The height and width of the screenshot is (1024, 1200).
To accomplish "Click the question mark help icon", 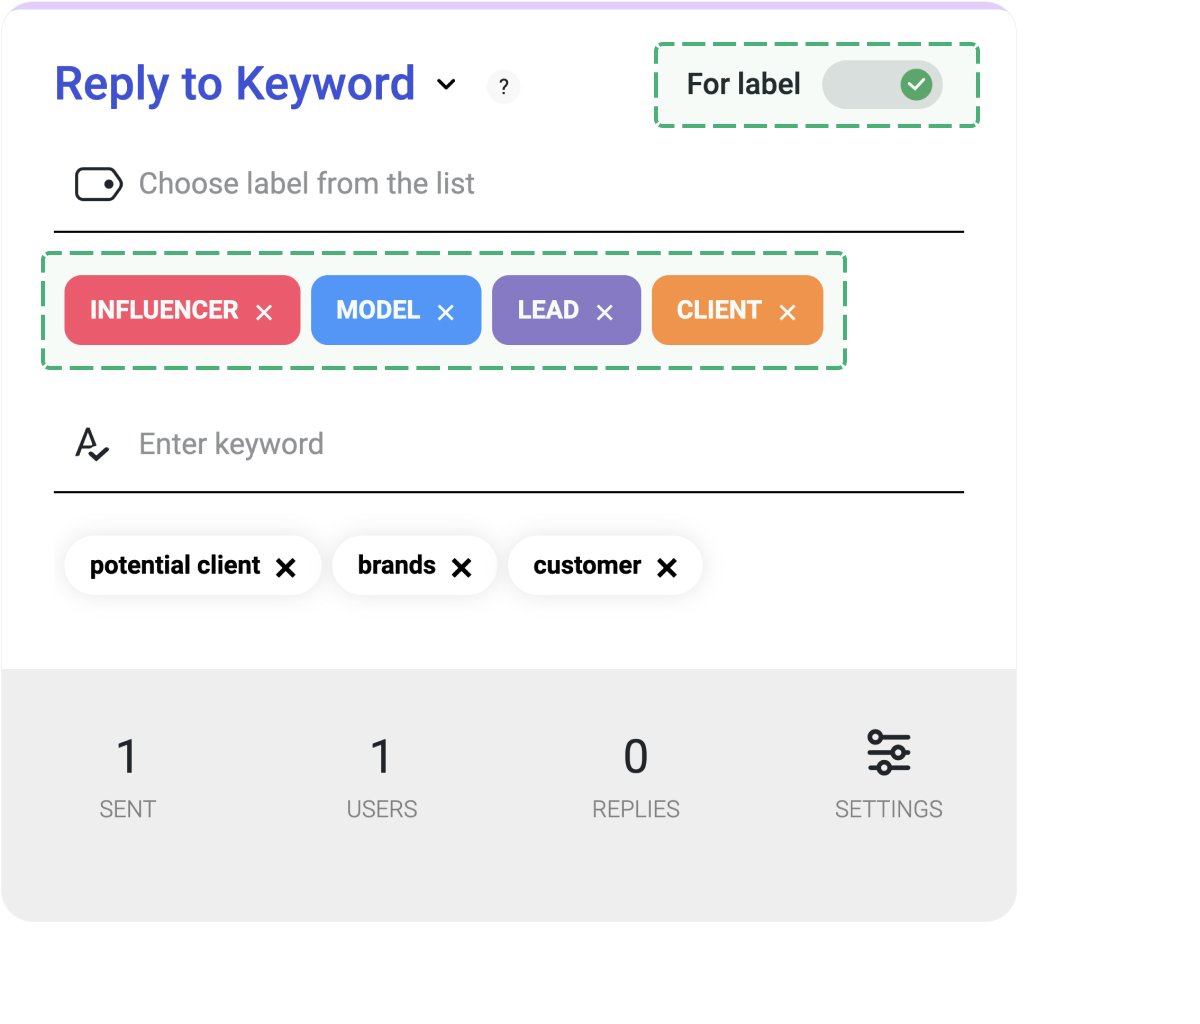I will point(504,87).
